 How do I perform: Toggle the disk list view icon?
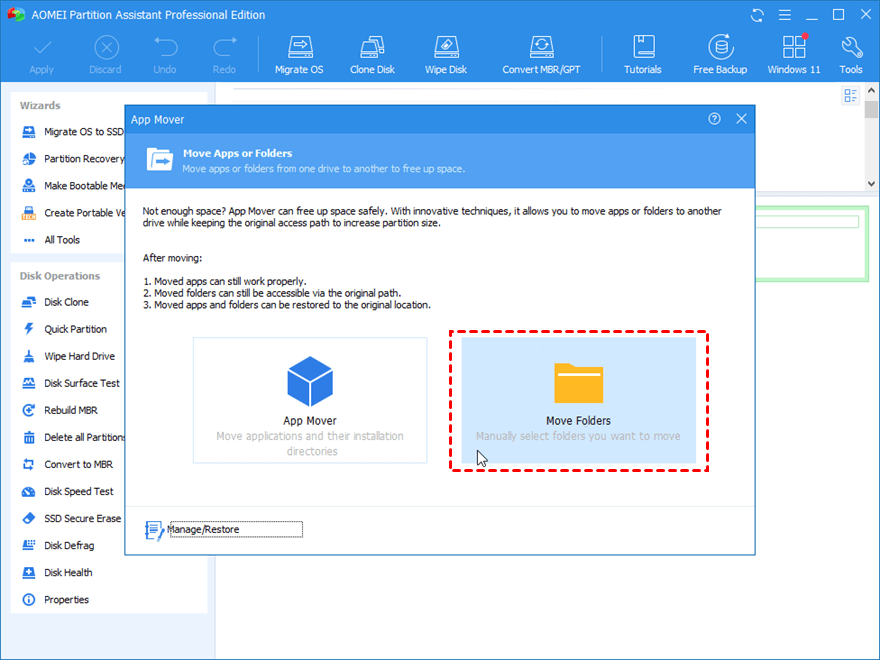851,95
